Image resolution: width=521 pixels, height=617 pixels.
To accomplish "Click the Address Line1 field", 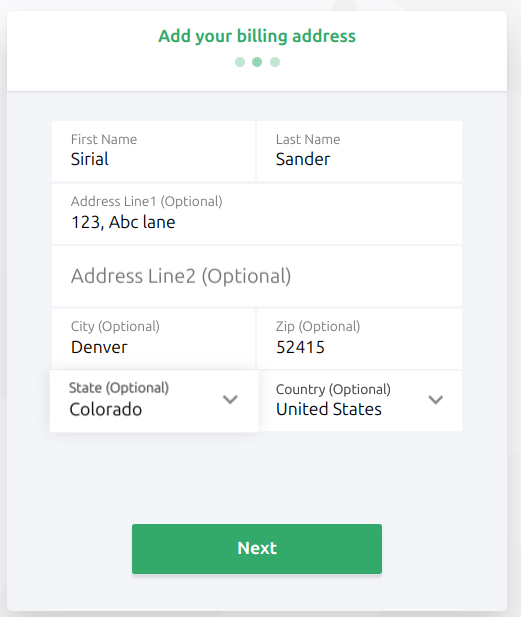I will click(257, 214).
